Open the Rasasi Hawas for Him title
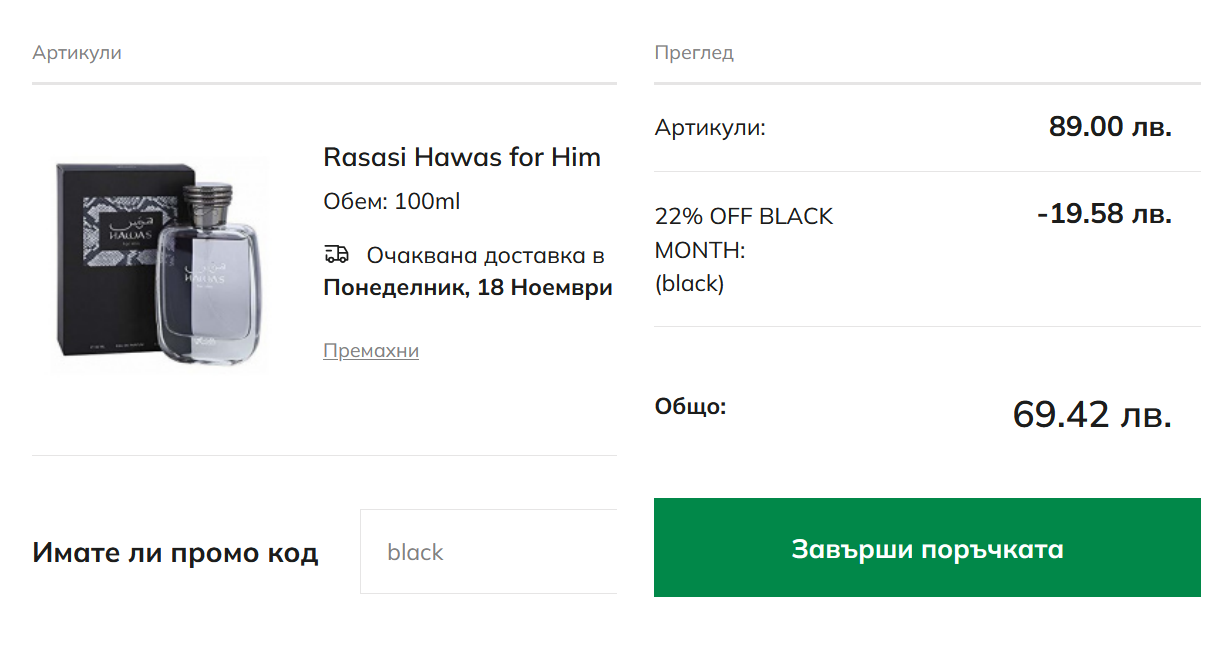 point(462,157)
